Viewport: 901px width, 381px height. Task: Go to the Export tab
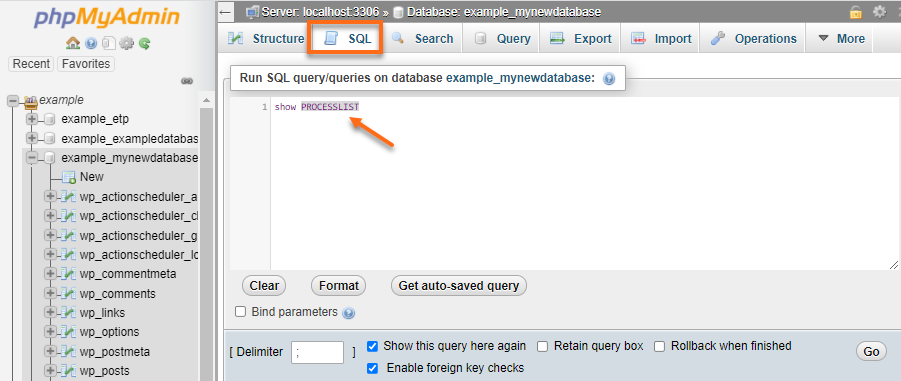(x=579, y=39)
